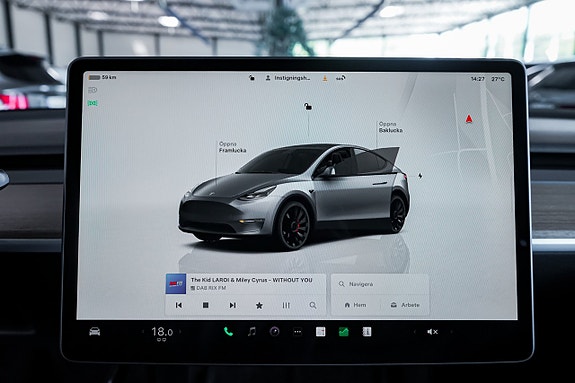Image resolution: width=575 pixels, height=383 pixels.
Task: Open the audio equalizer icon
Action: pyautogui.click(x=286, y=305)
